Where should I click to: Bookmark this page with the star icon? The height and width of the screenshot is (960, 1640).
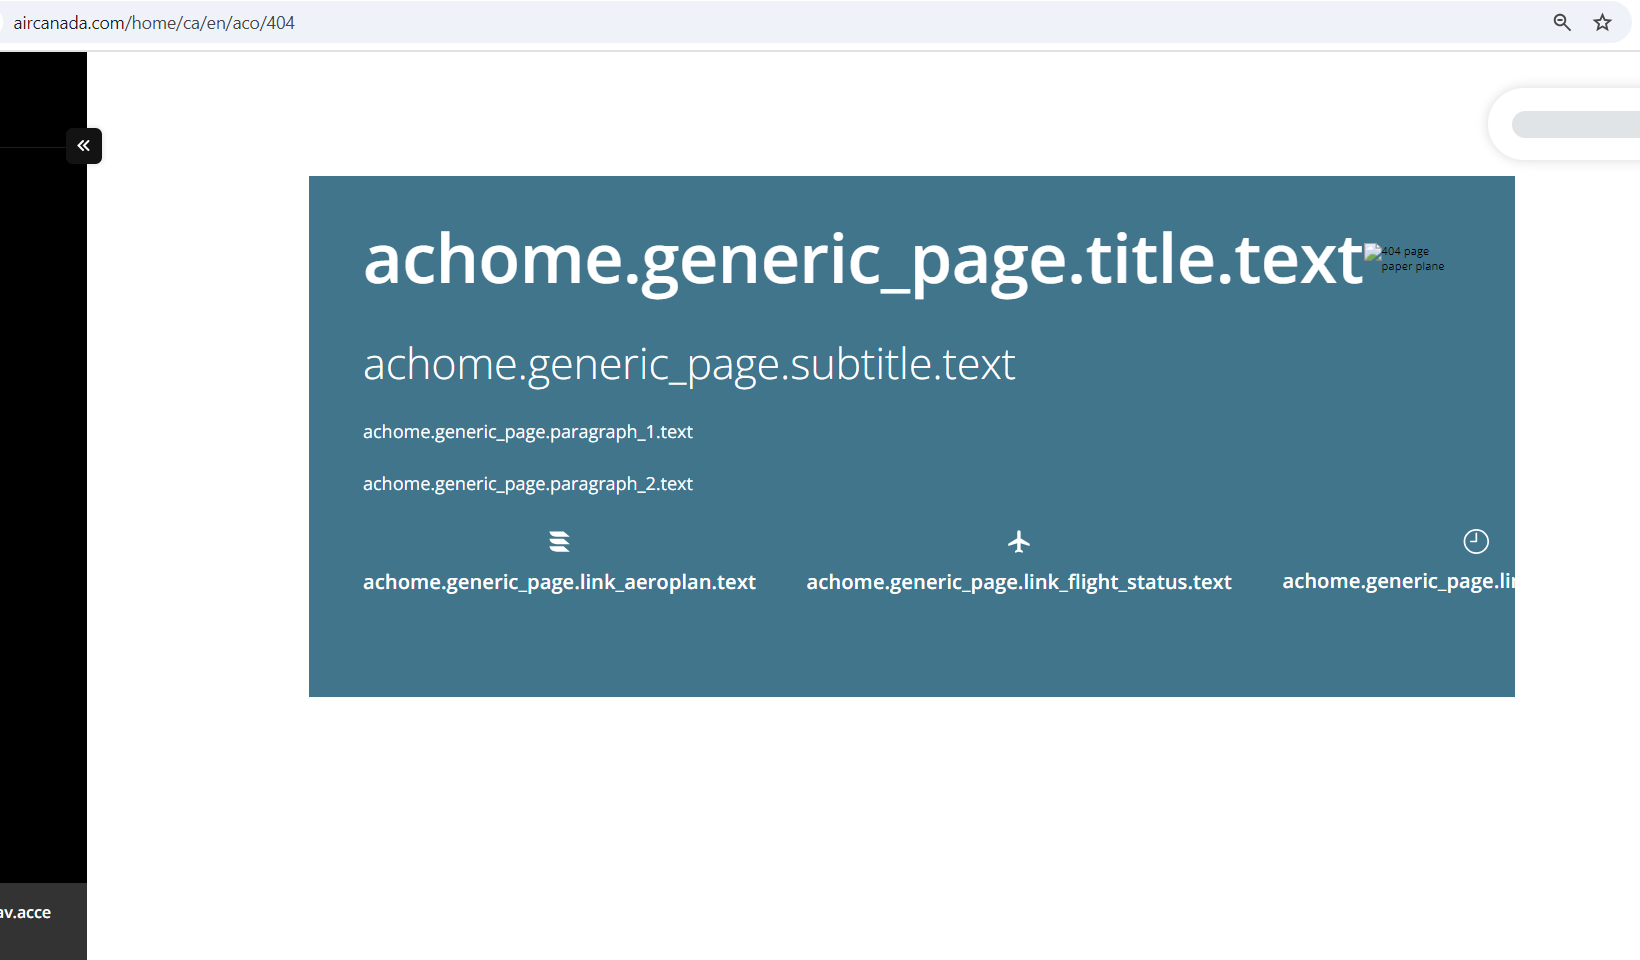(x=1602, y=22)
